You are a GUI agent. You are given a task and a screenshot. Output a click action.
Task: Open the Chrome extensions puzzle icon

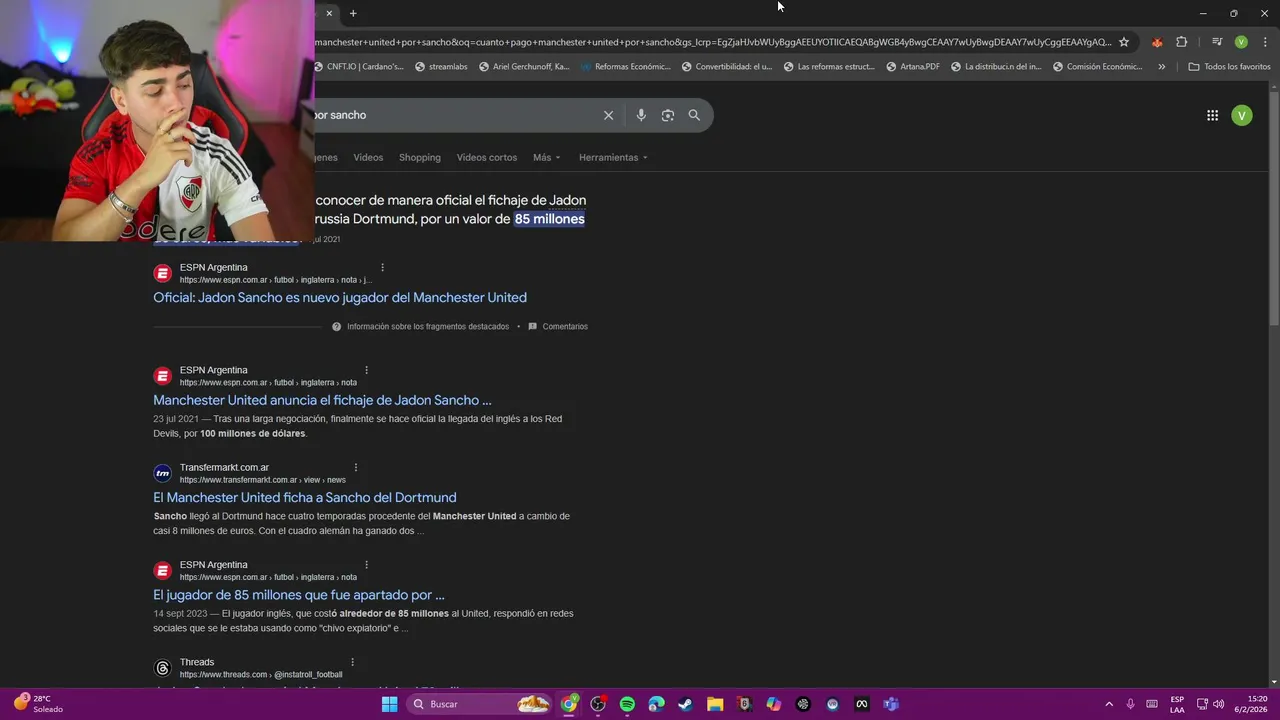click(1182, 42)
